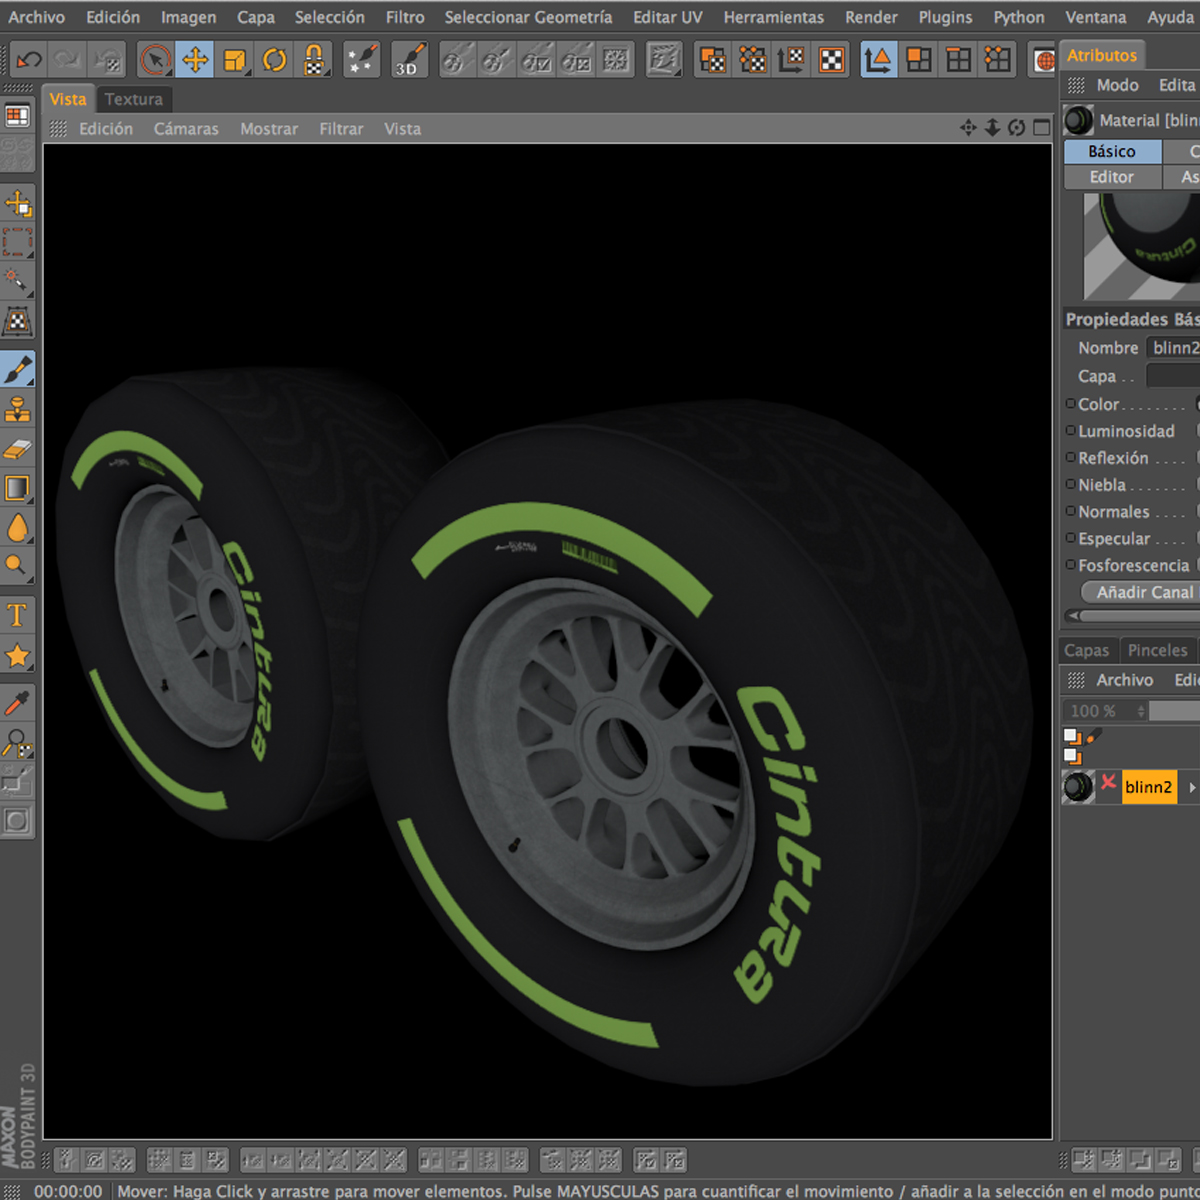Viewport: 1200px width, 1200px height.
Task: Click the blinn2 material name in layer list
Action: coord(1148,788)
